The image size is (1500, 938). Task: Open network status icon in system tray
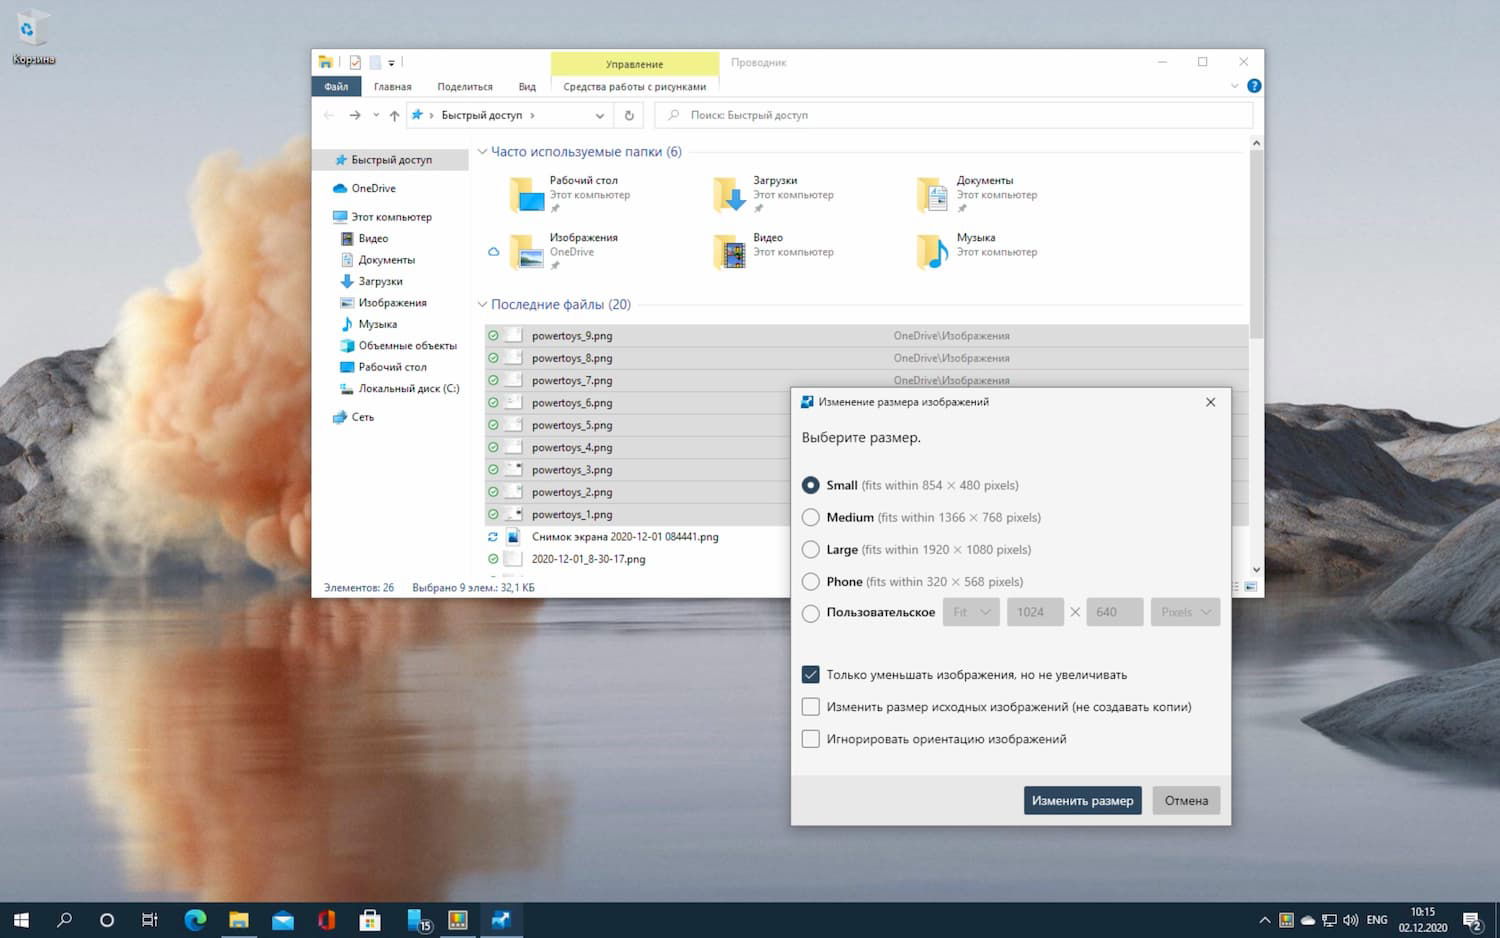(x=1329, y=920)
